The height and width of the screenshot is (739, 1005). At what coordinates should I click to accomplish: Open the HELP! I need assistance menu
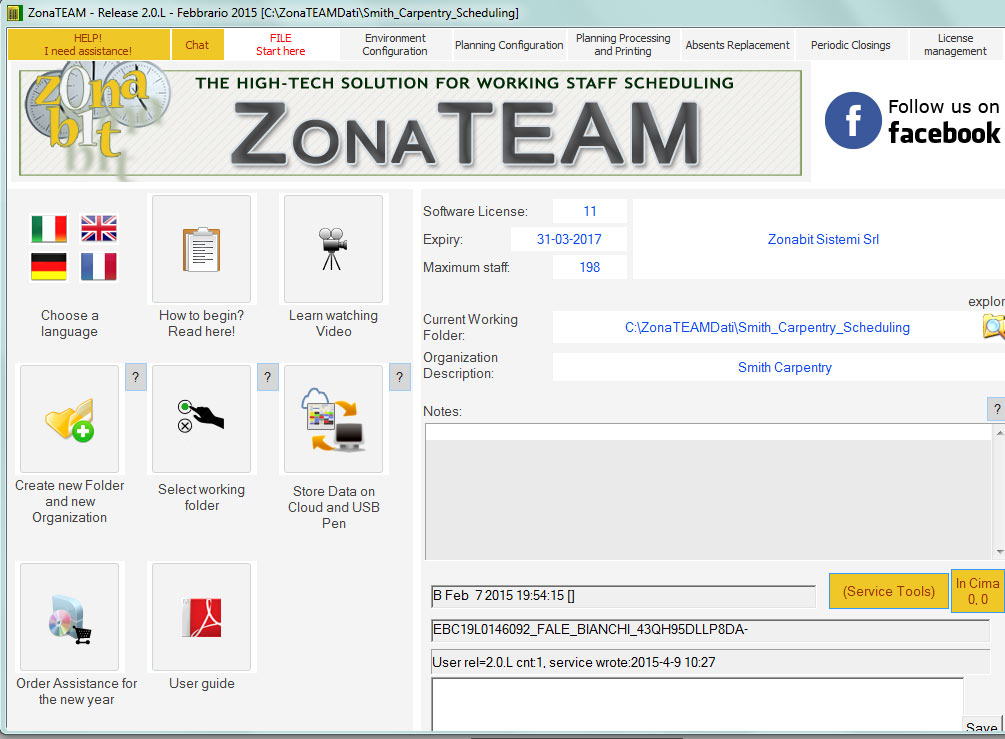pyautogui.click(x=88, y=45)
